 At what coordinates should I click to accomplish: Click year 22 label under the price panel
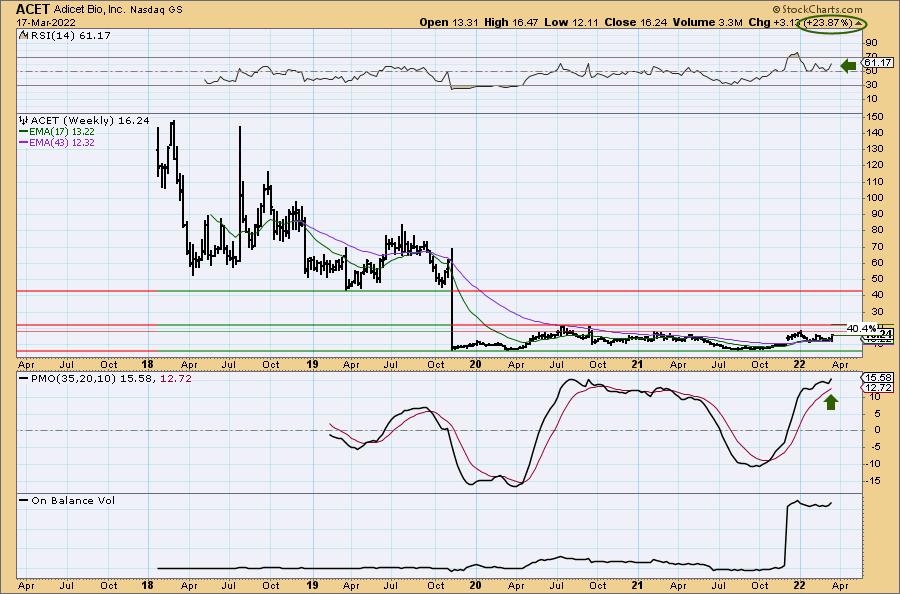click(800, 364)
